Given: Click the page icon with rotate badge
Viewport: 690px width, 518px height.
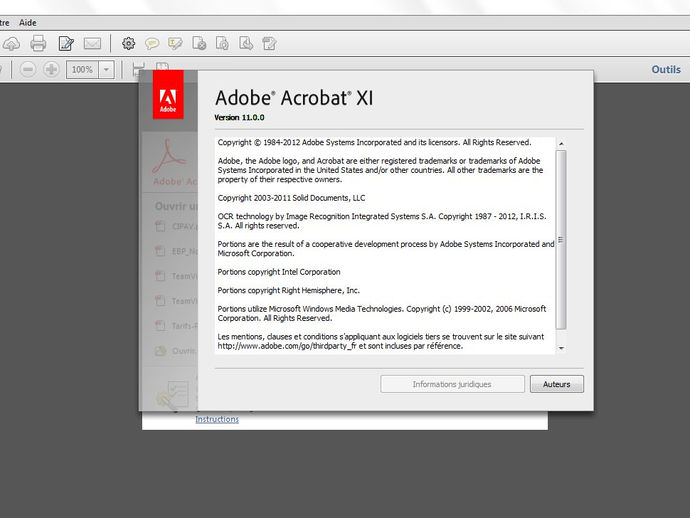Looking at the screenshot, I should click(x=222, y=43).
